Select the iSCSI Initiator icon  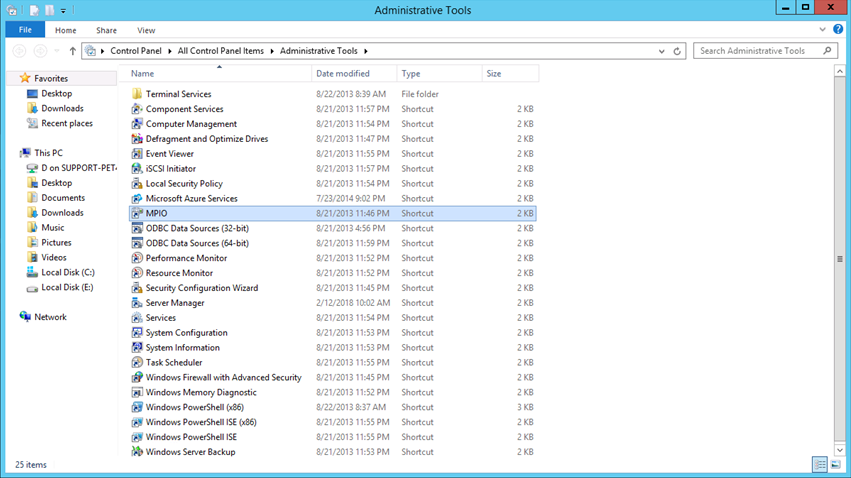click(137, 169)
